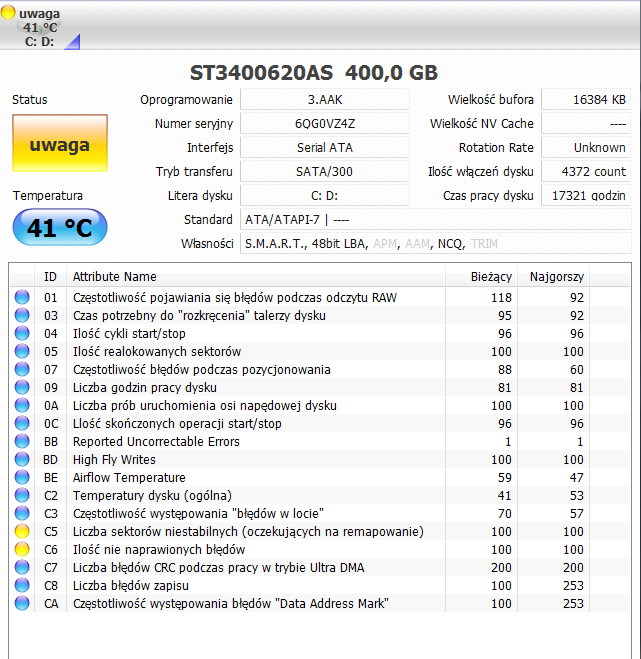Click the power on count 4372 count
The width and height of the screenshot is (641, 659).
tap(586, 171)
